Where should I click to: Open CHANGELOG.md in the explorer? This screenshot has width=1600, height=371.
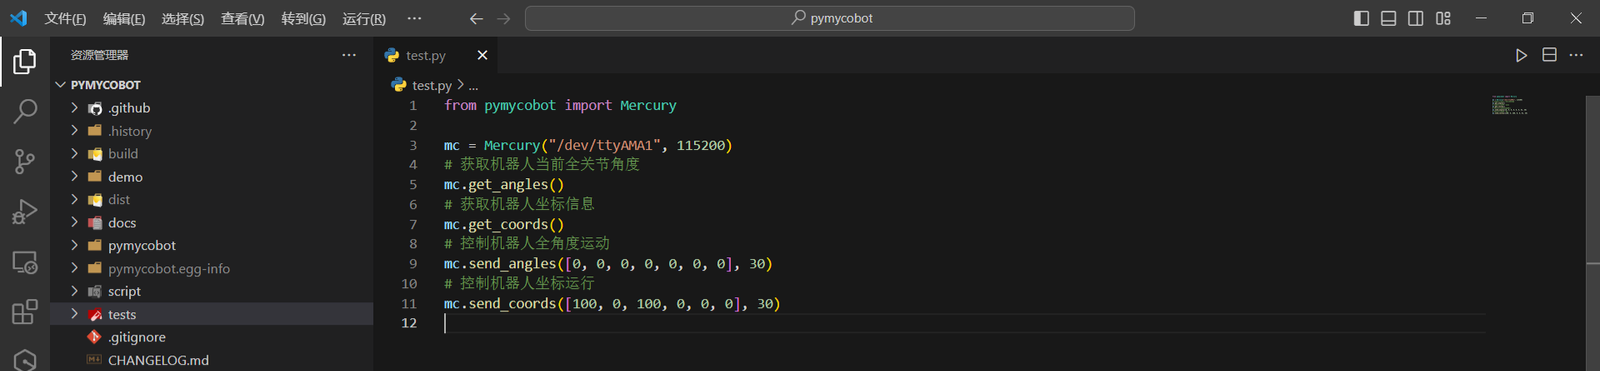click(x=158, y=360)
